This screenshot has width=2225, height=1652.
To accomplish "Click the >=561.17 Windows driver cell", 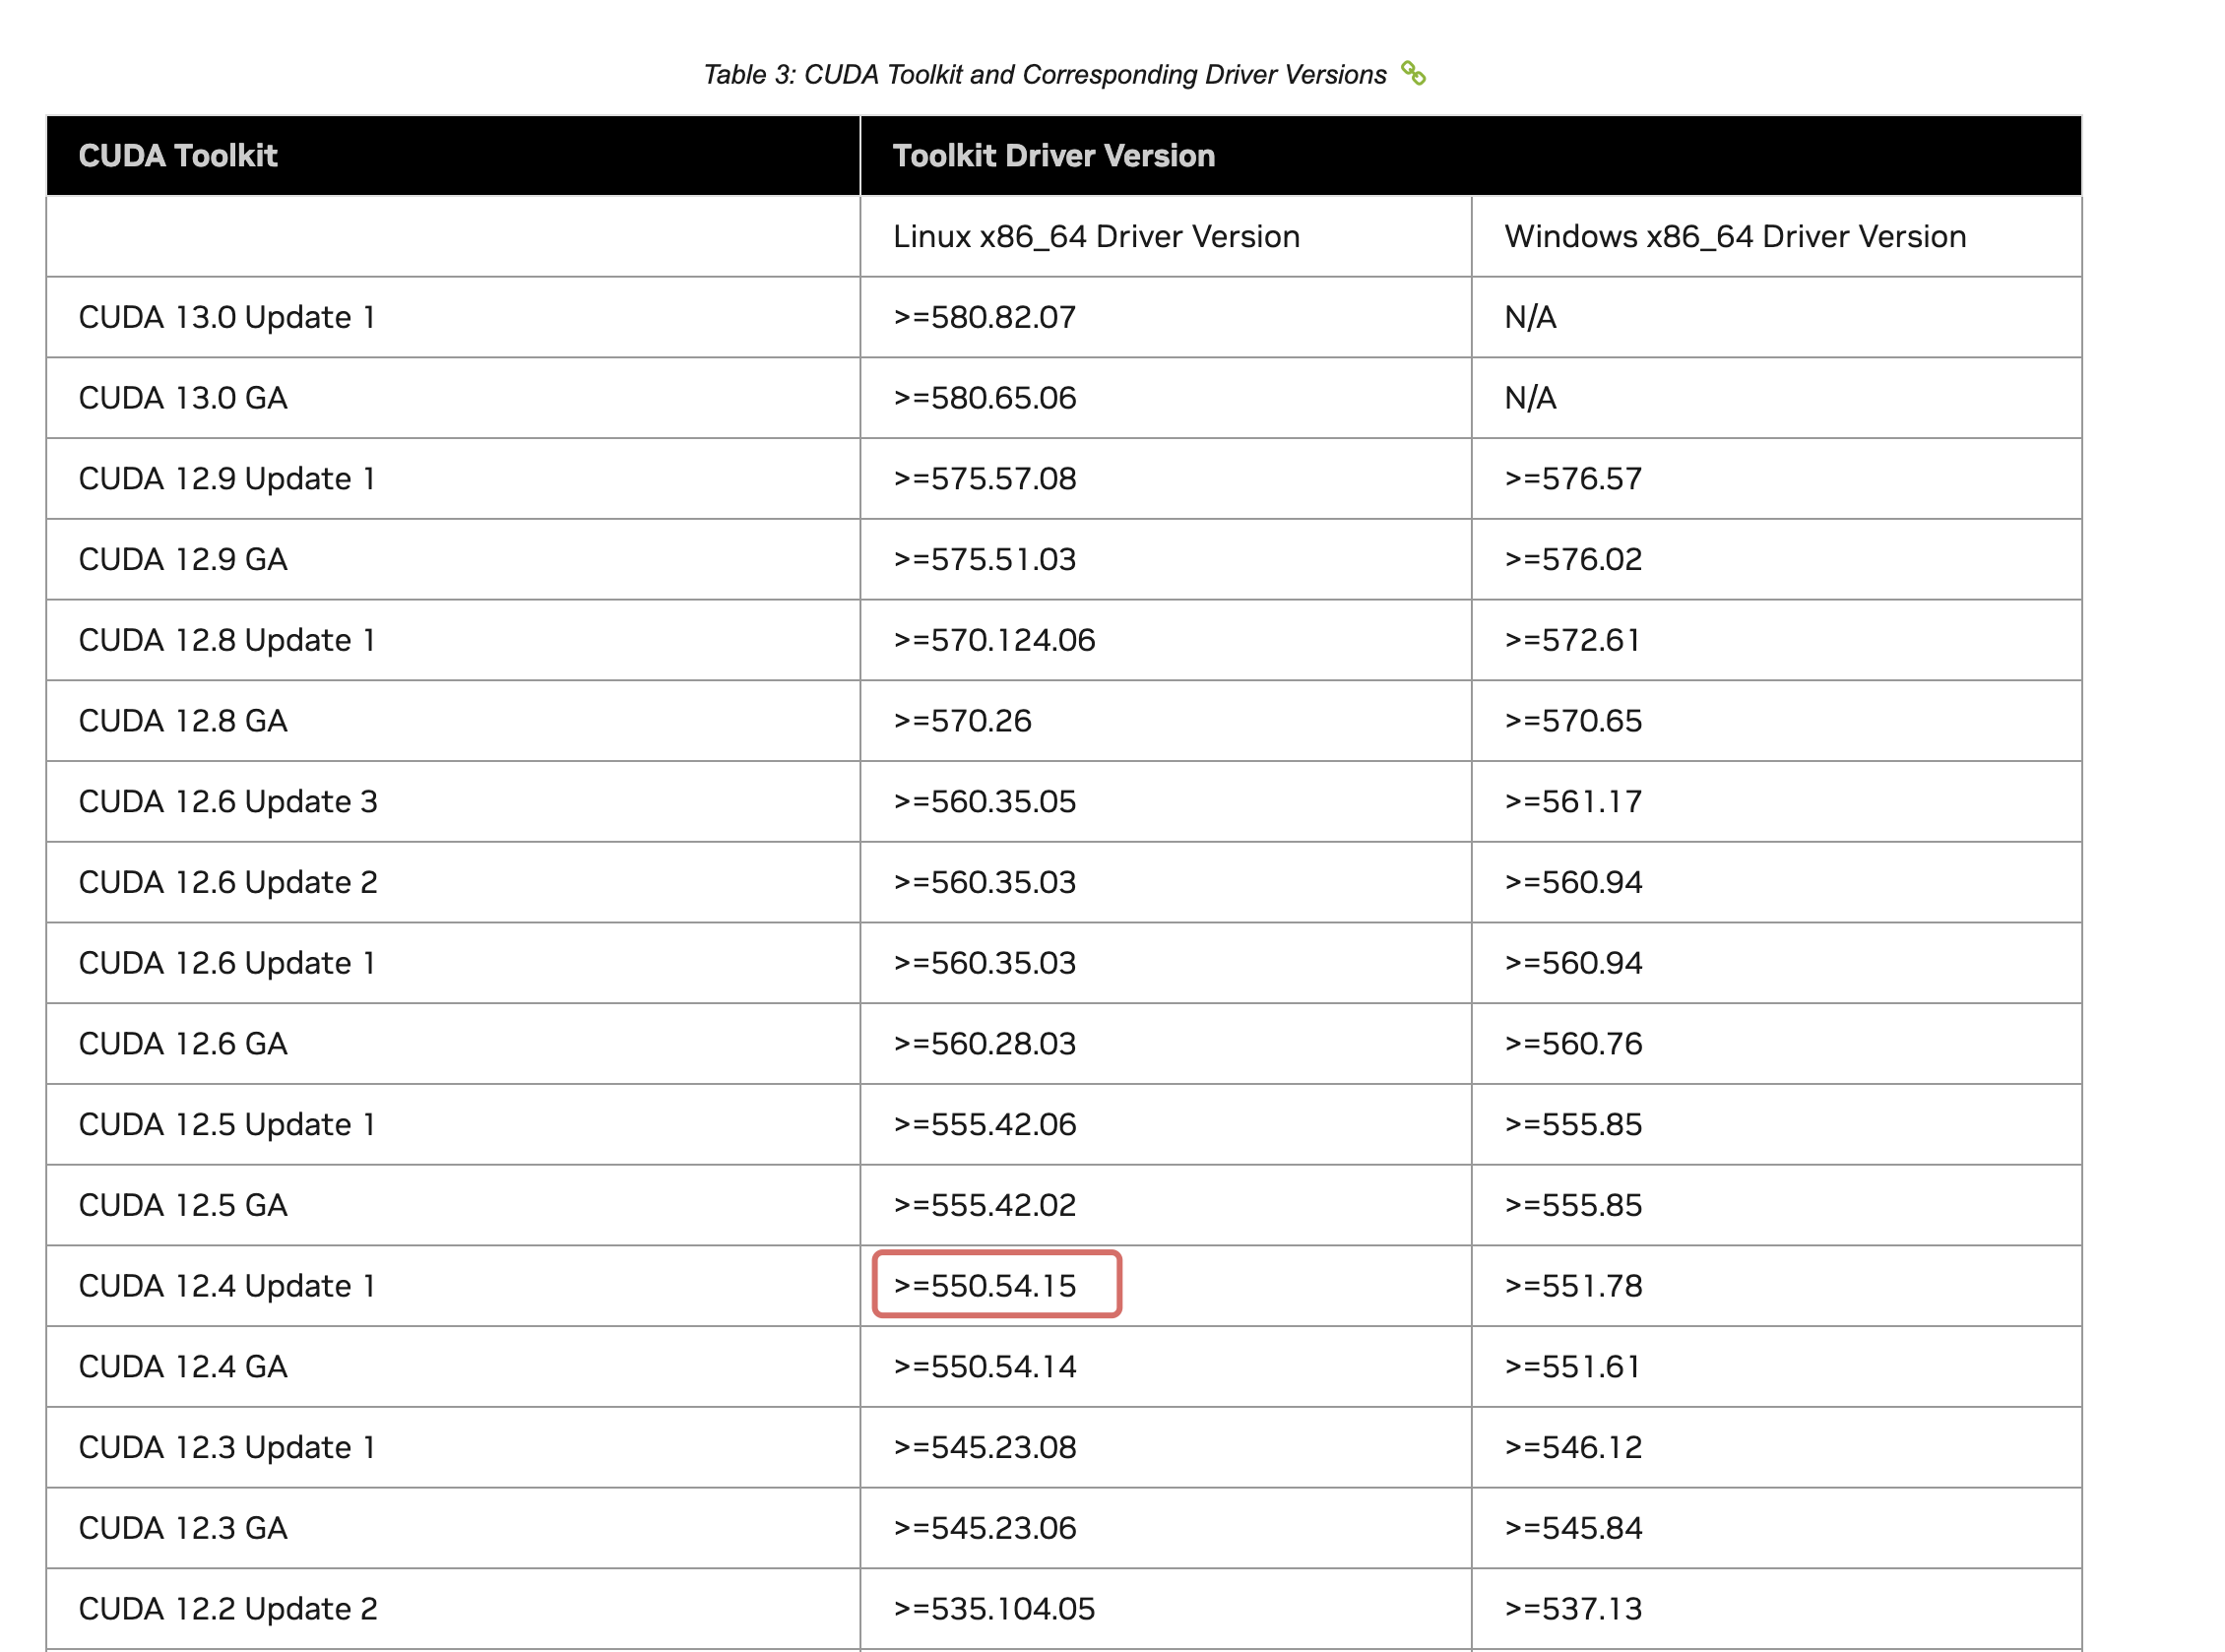I will pos(1572,801).
